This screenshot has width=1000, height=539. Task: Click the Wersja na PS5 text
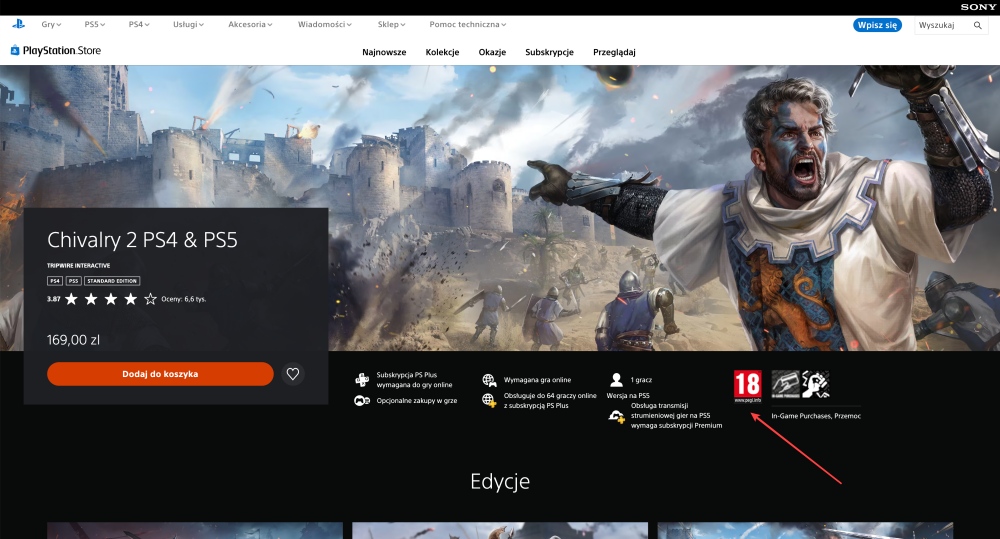coord(628,395)
